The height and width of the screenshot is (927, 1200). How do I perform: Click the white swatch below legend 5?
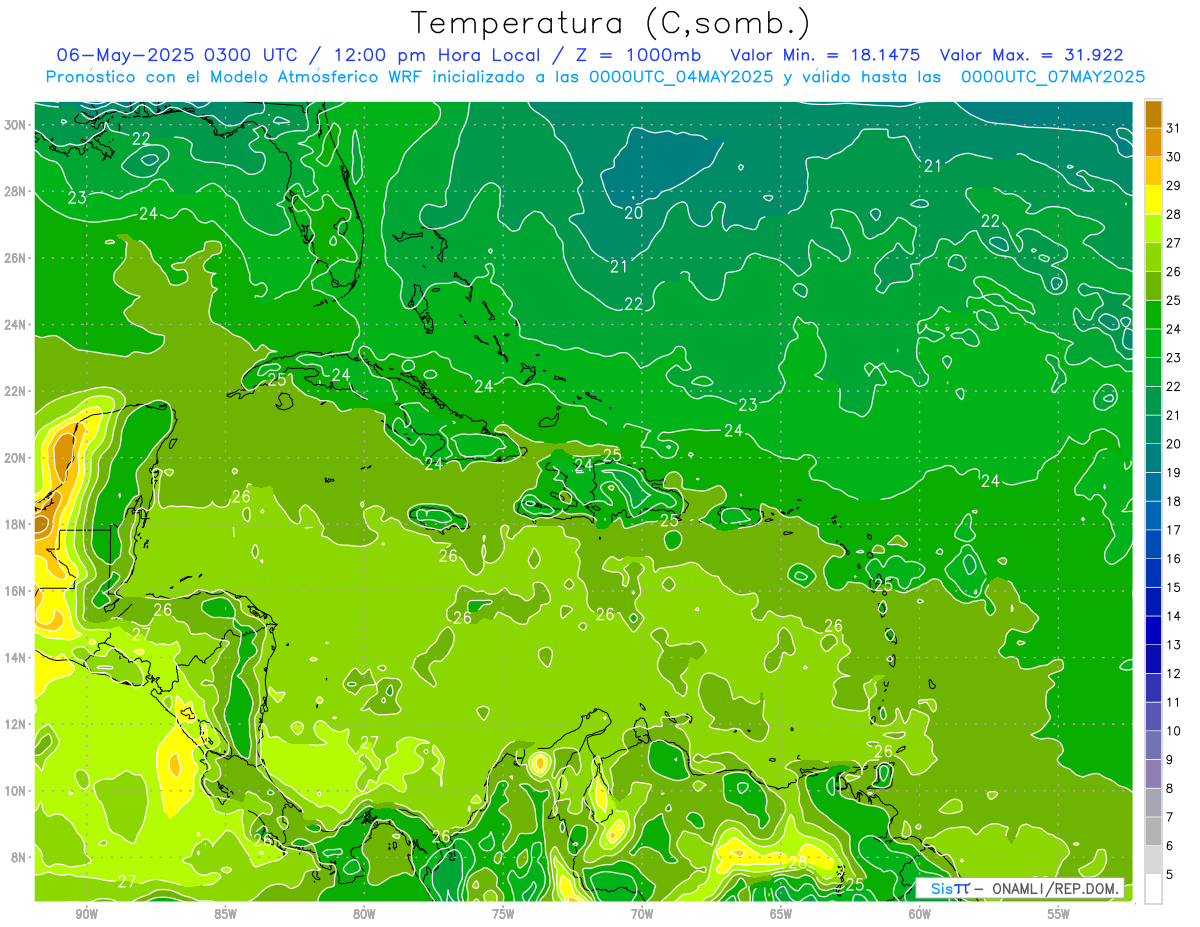coord(1153,889)
